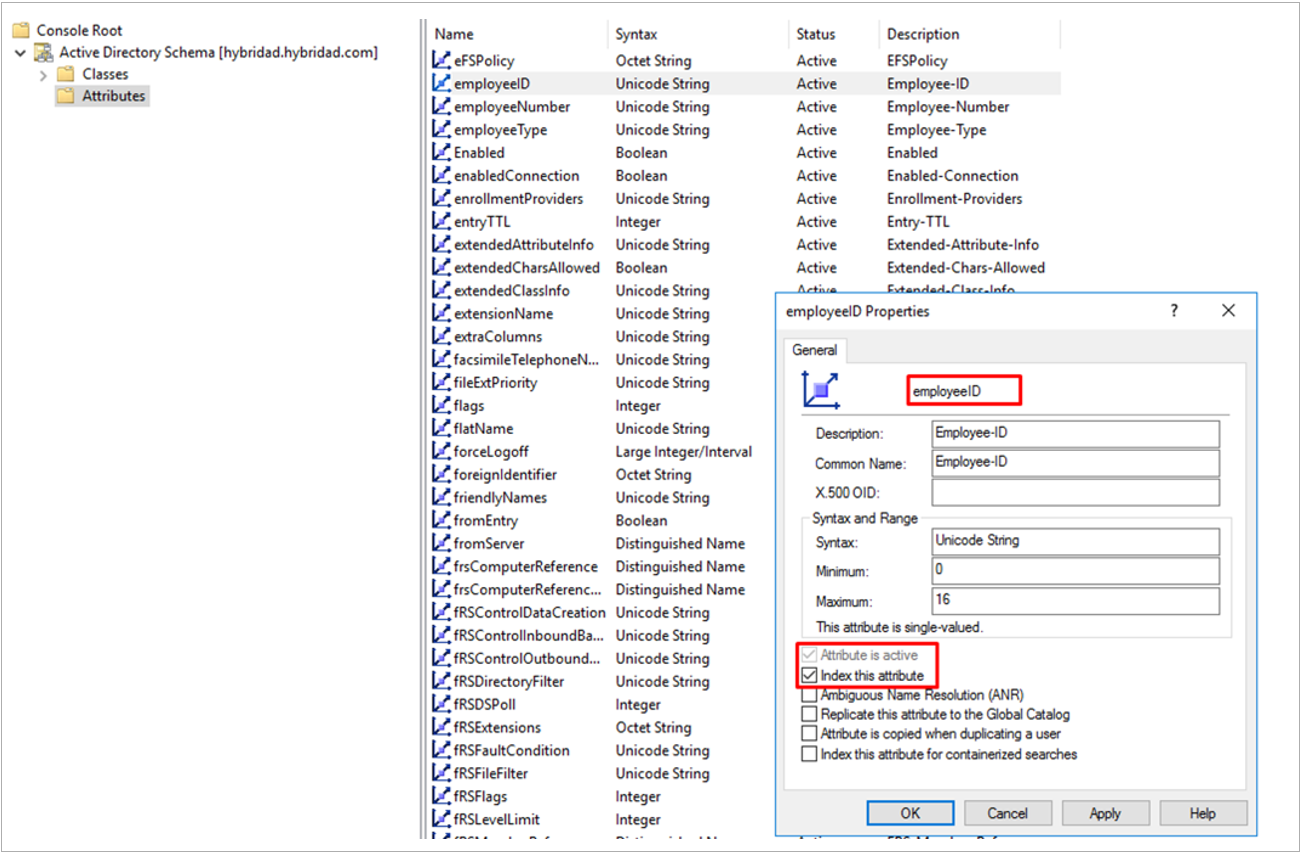Screen dimensions: 1301x852
Task: Uncheck the Index this attribute checkbox
Action: 808,675
